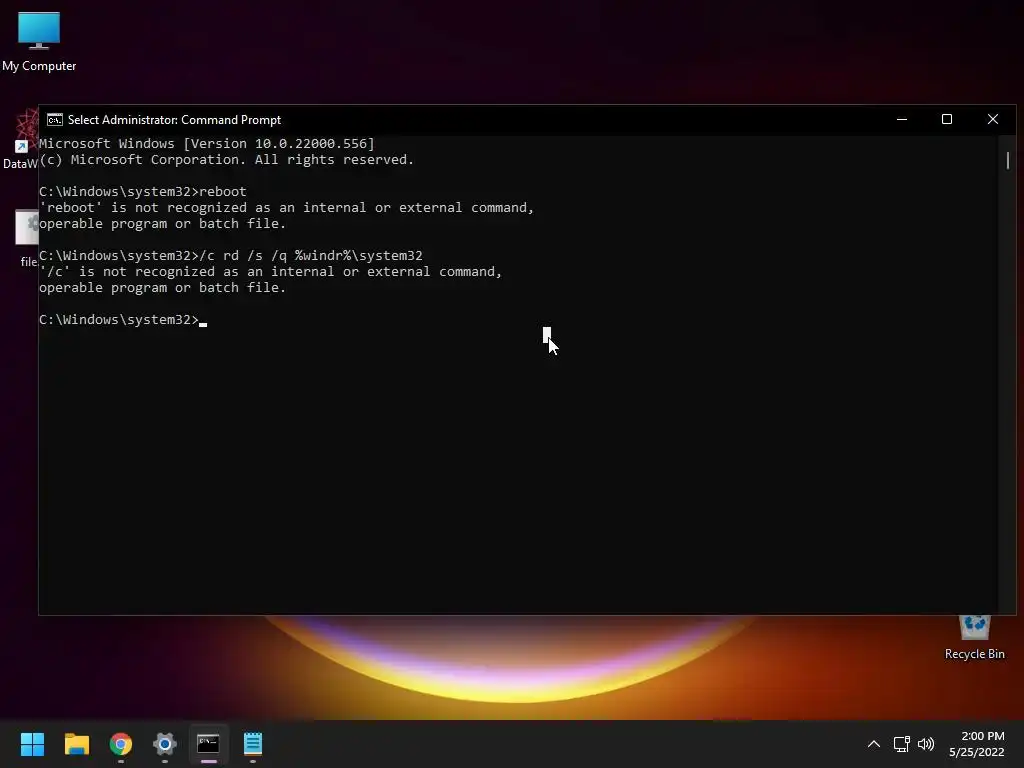Click the My Computer label text
This screenshot has height=768, width=1024.
pos(39,66)
